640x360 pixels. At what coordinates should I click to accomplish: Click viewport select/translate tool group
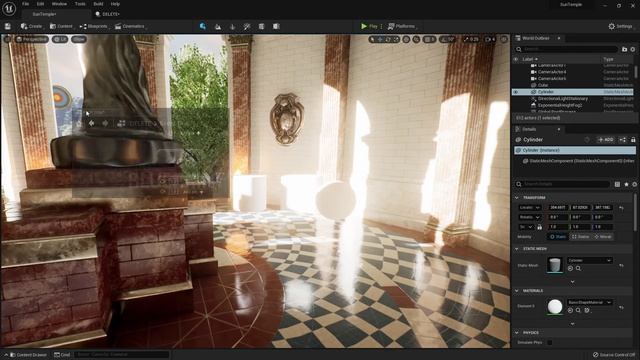(384, 39)
